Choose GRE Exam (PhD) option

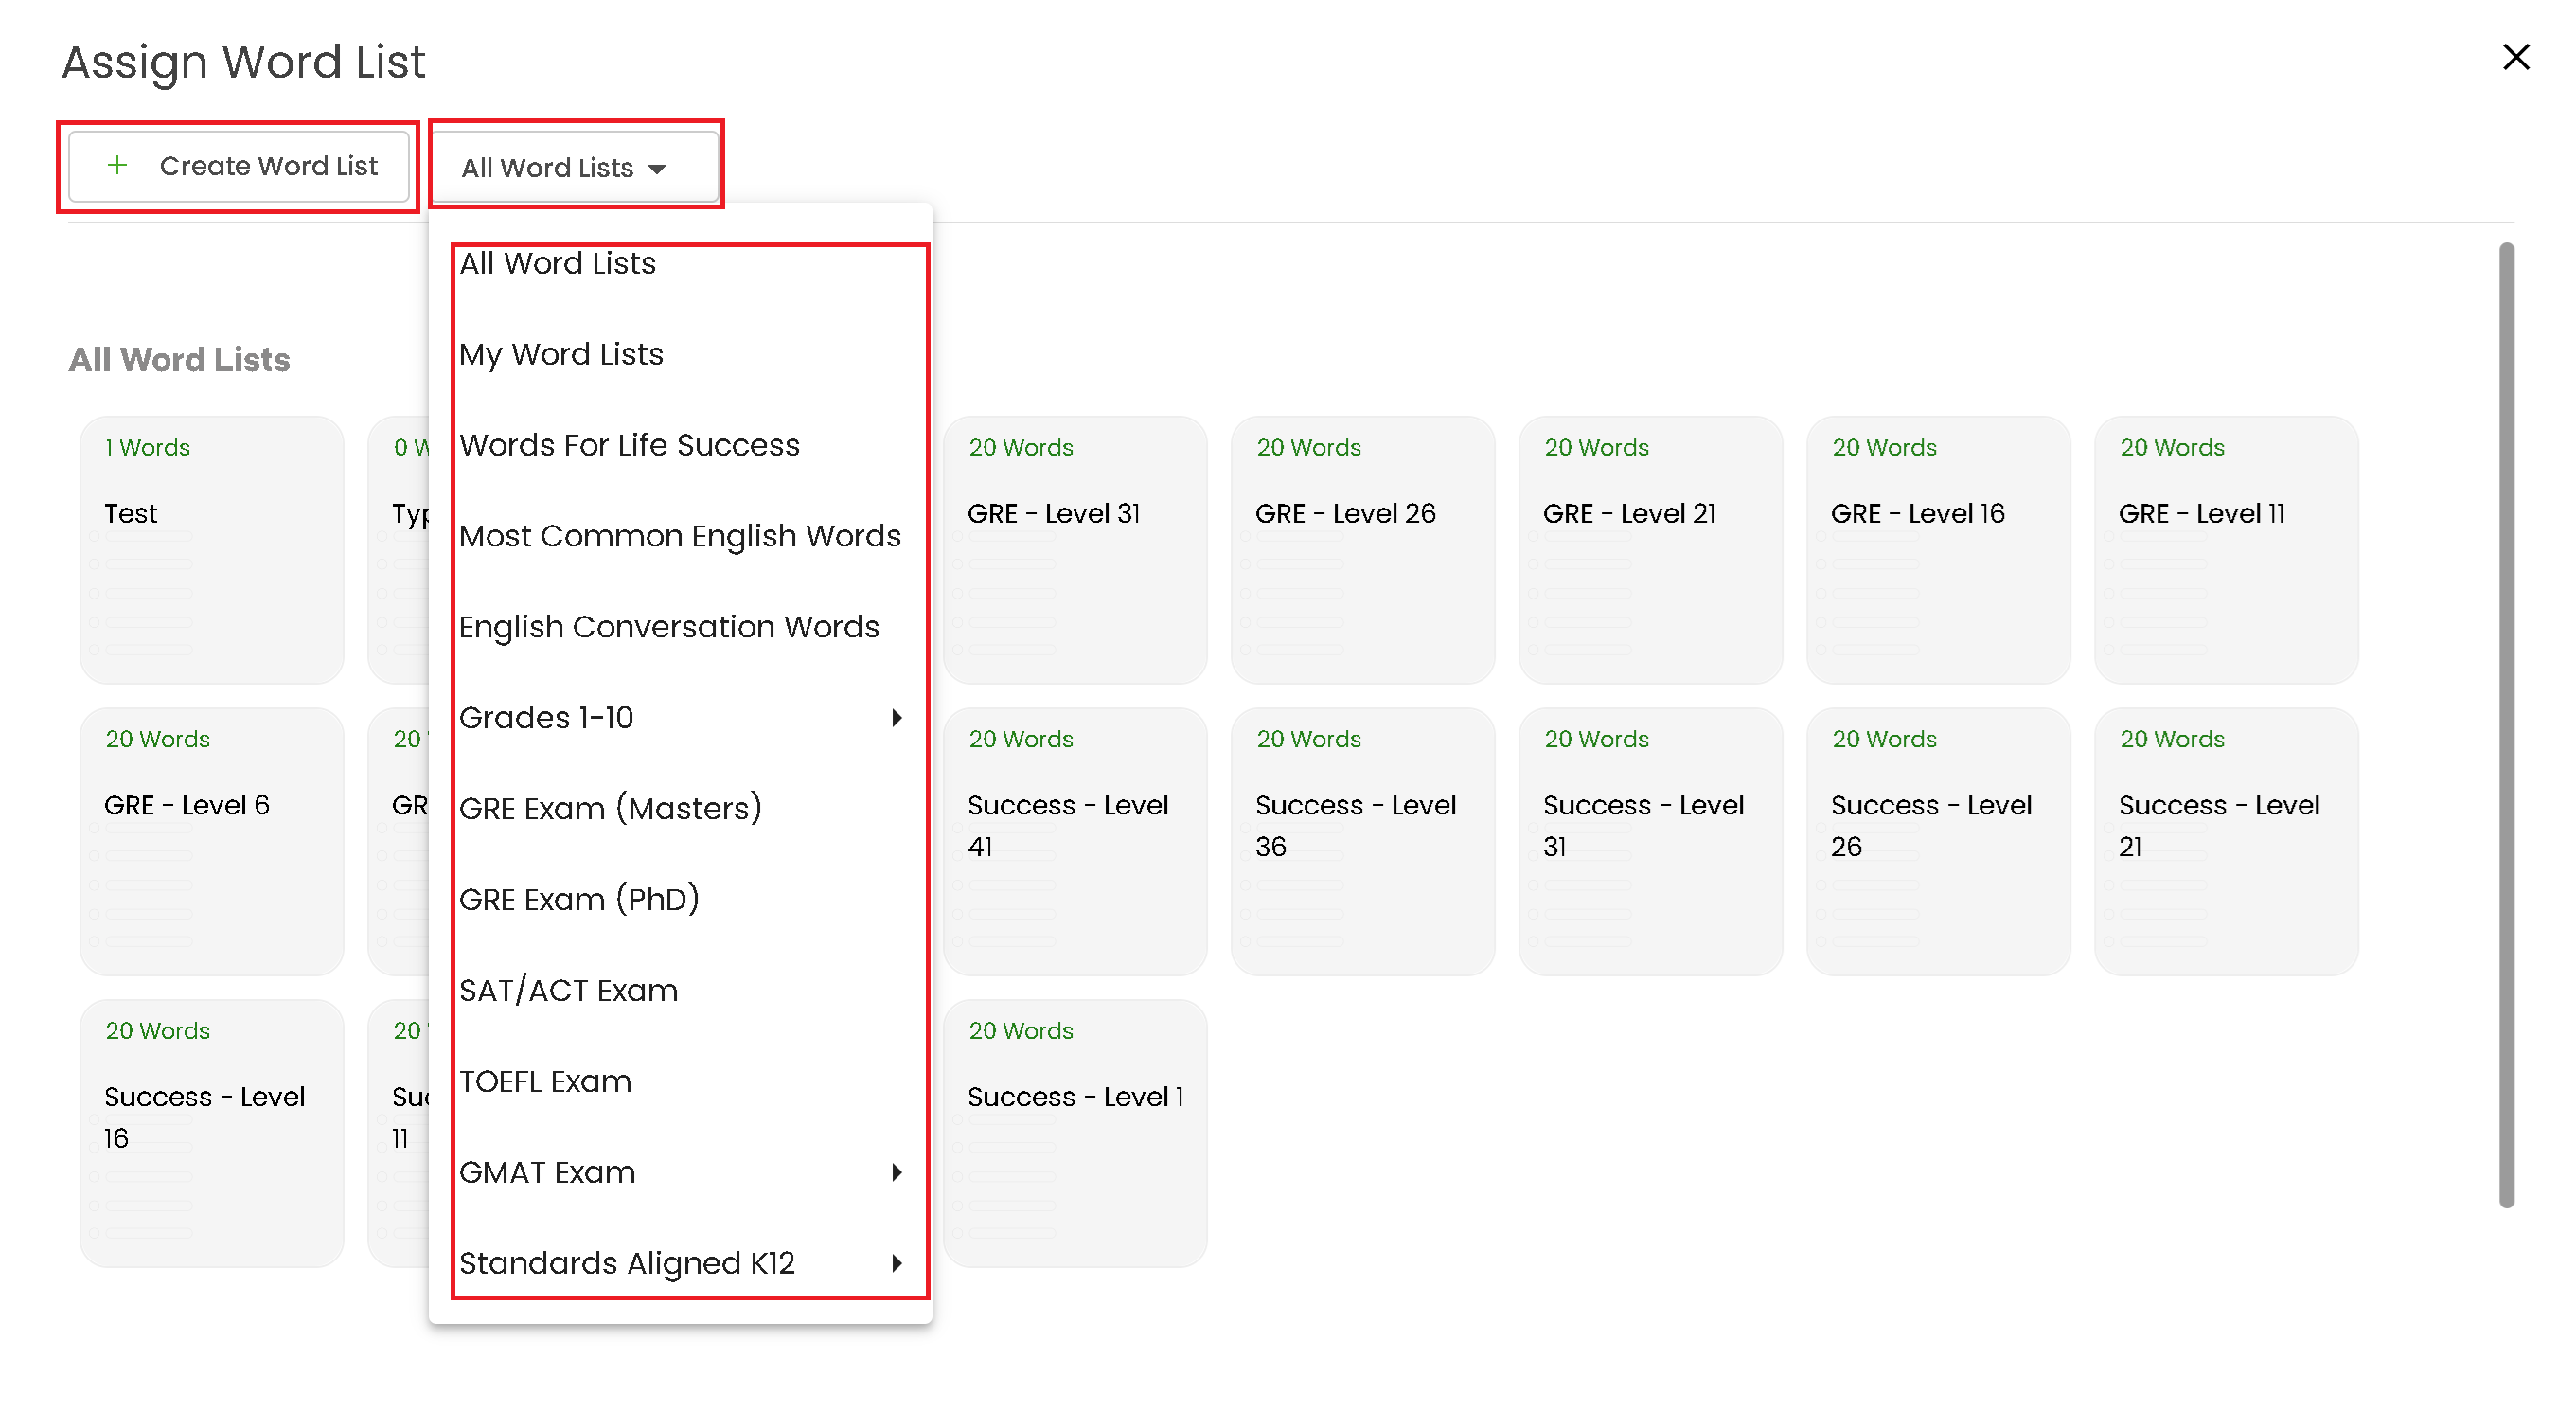[x=579, y=899]
